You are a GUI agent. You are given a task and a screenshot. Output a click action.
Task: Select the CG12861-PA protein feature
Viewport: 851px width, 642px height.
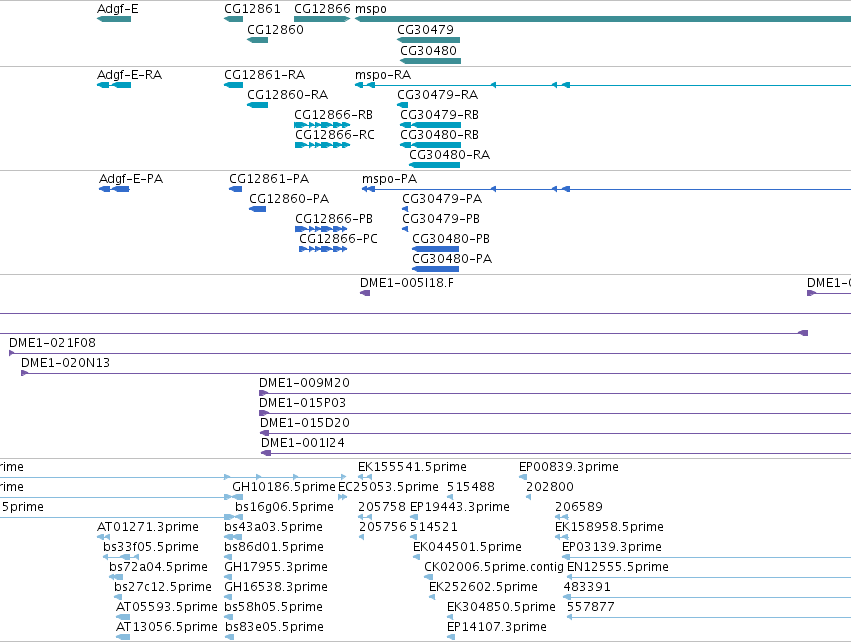pos(236,189)
